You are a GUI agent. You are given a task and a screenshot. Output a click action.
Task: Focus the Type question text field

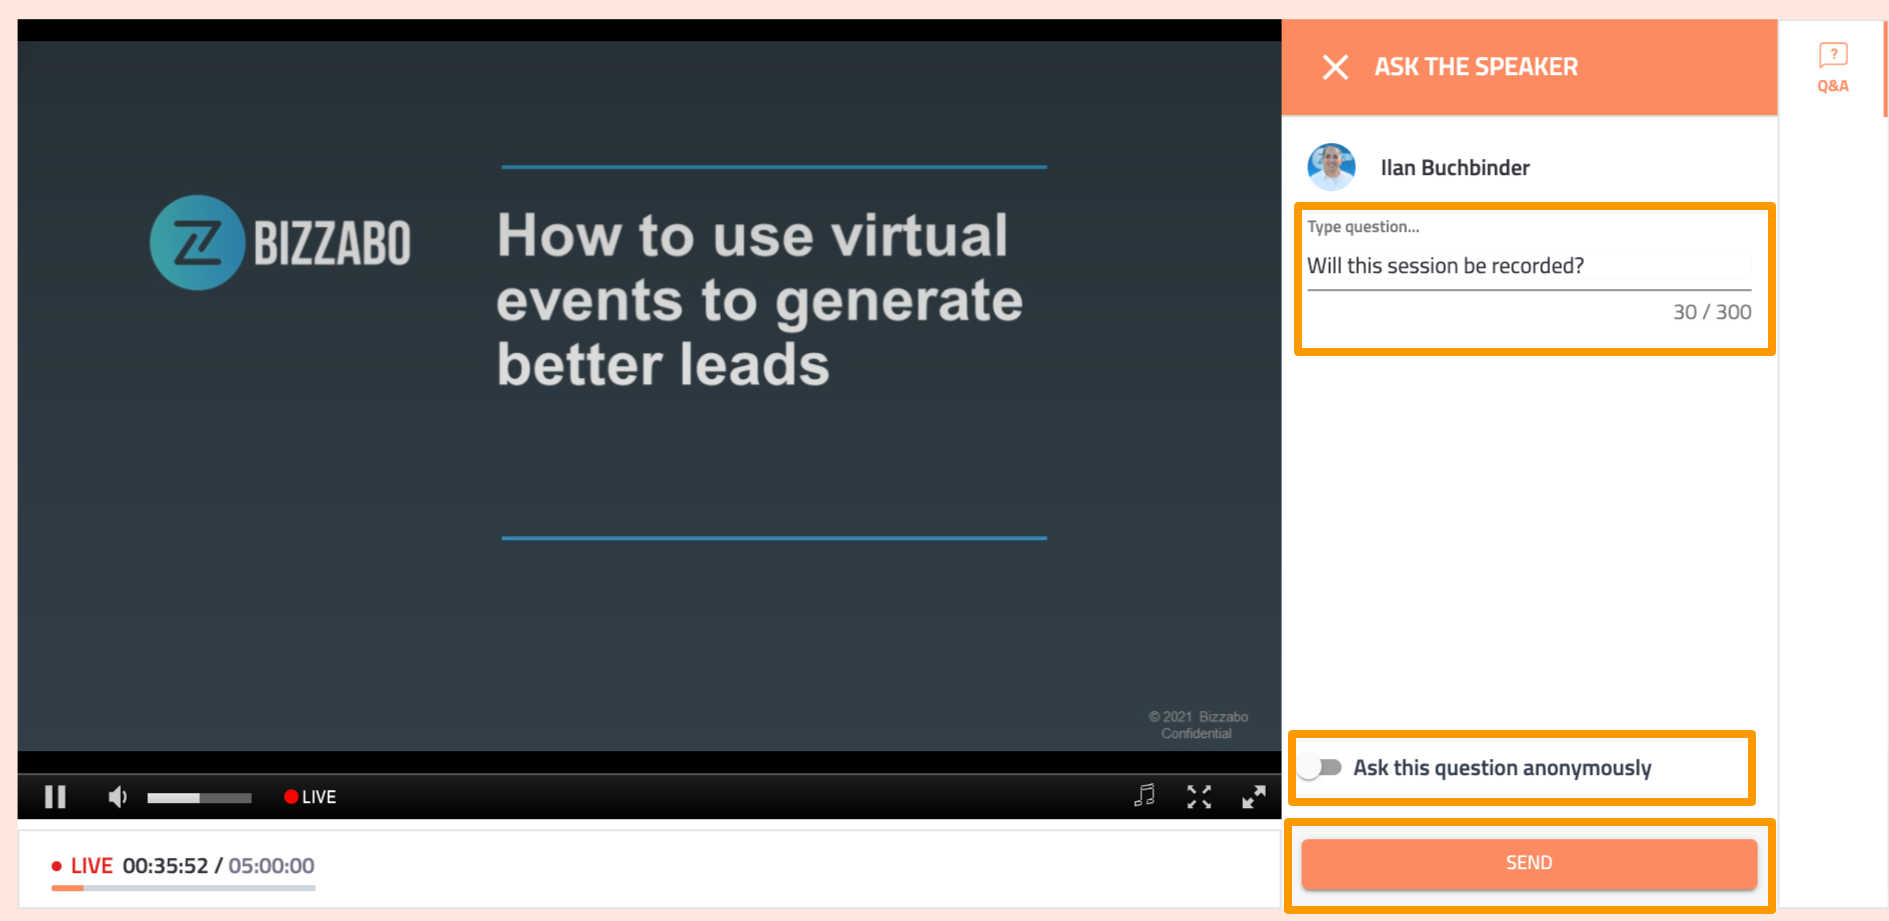1529,266
